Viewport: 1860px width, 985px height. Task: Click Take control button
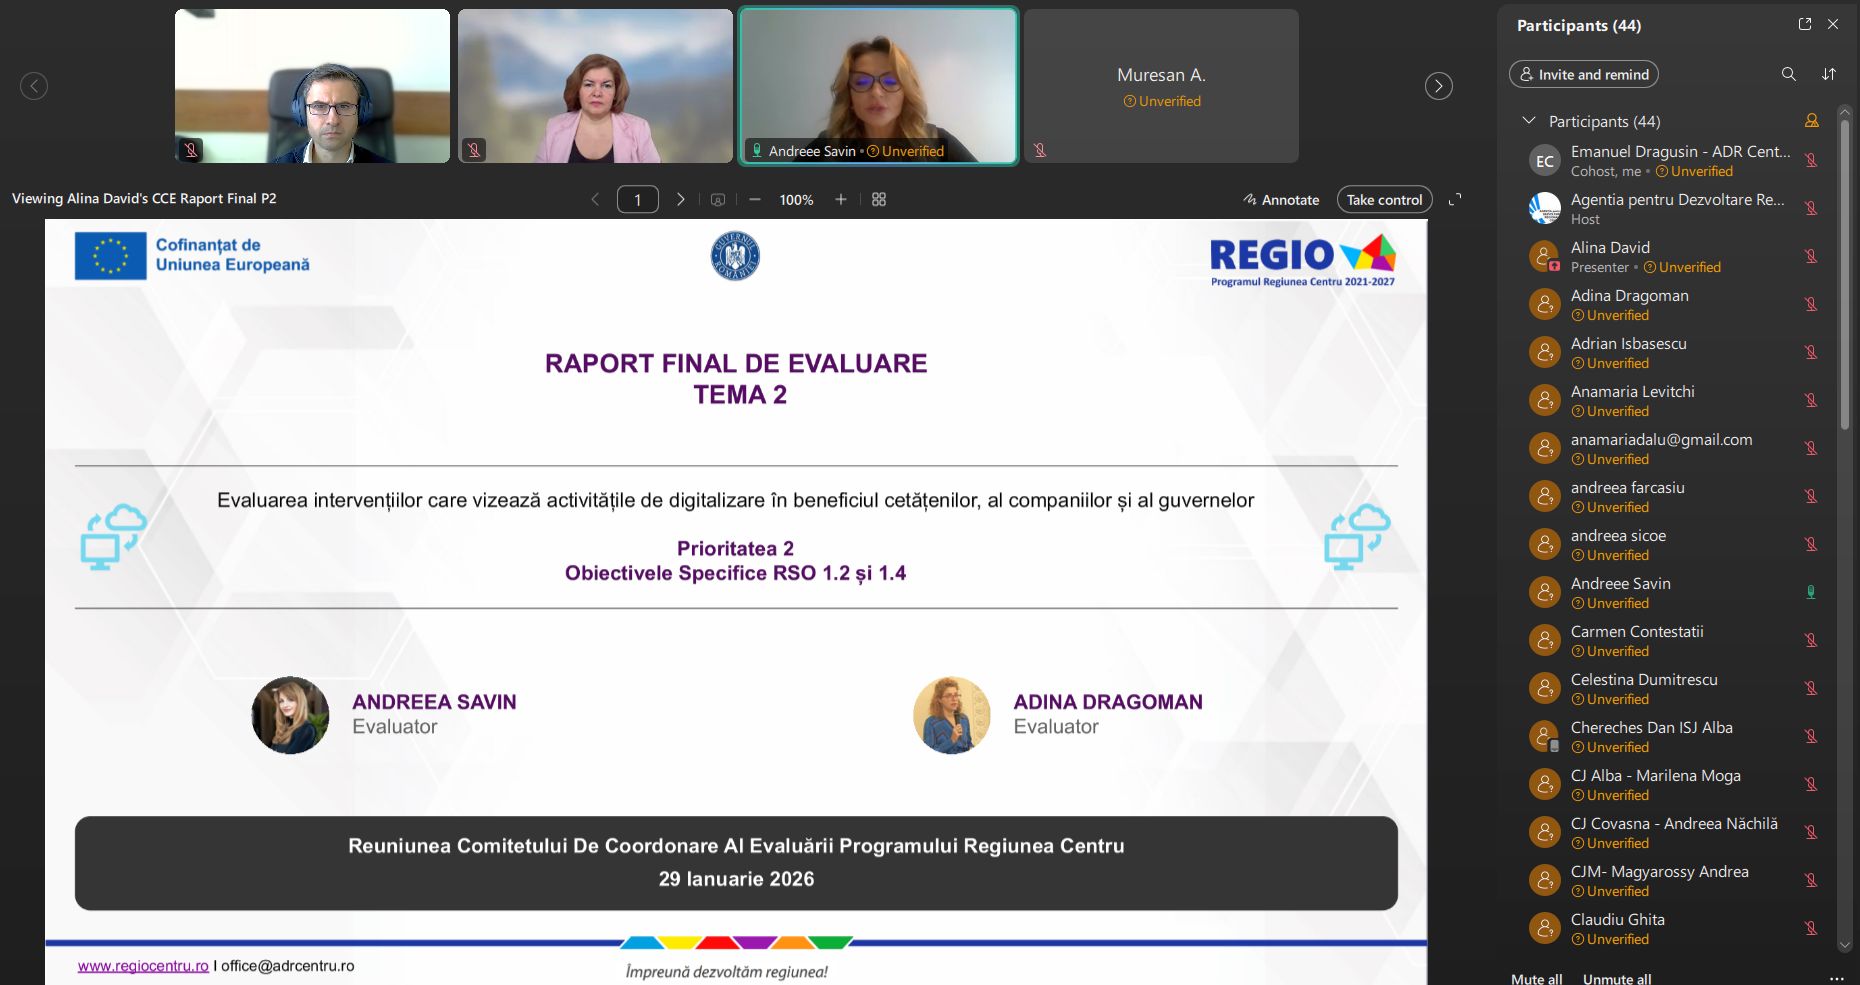pos(1384,200)
